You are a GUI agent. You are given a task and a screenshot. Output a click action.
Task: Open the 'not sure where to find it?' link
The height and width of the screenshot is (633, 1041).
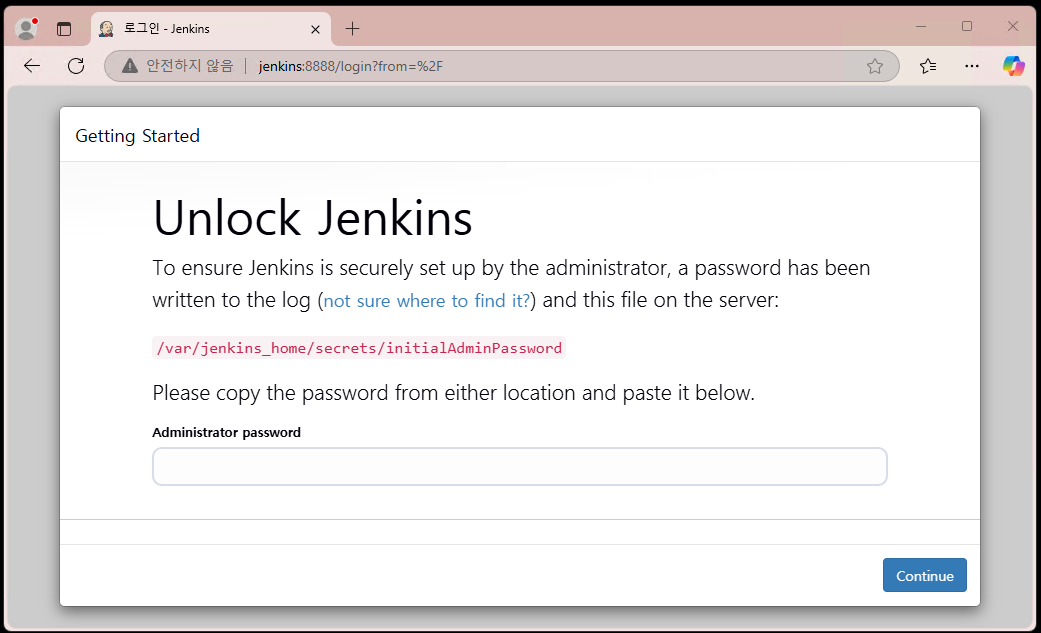pos(426,301)
